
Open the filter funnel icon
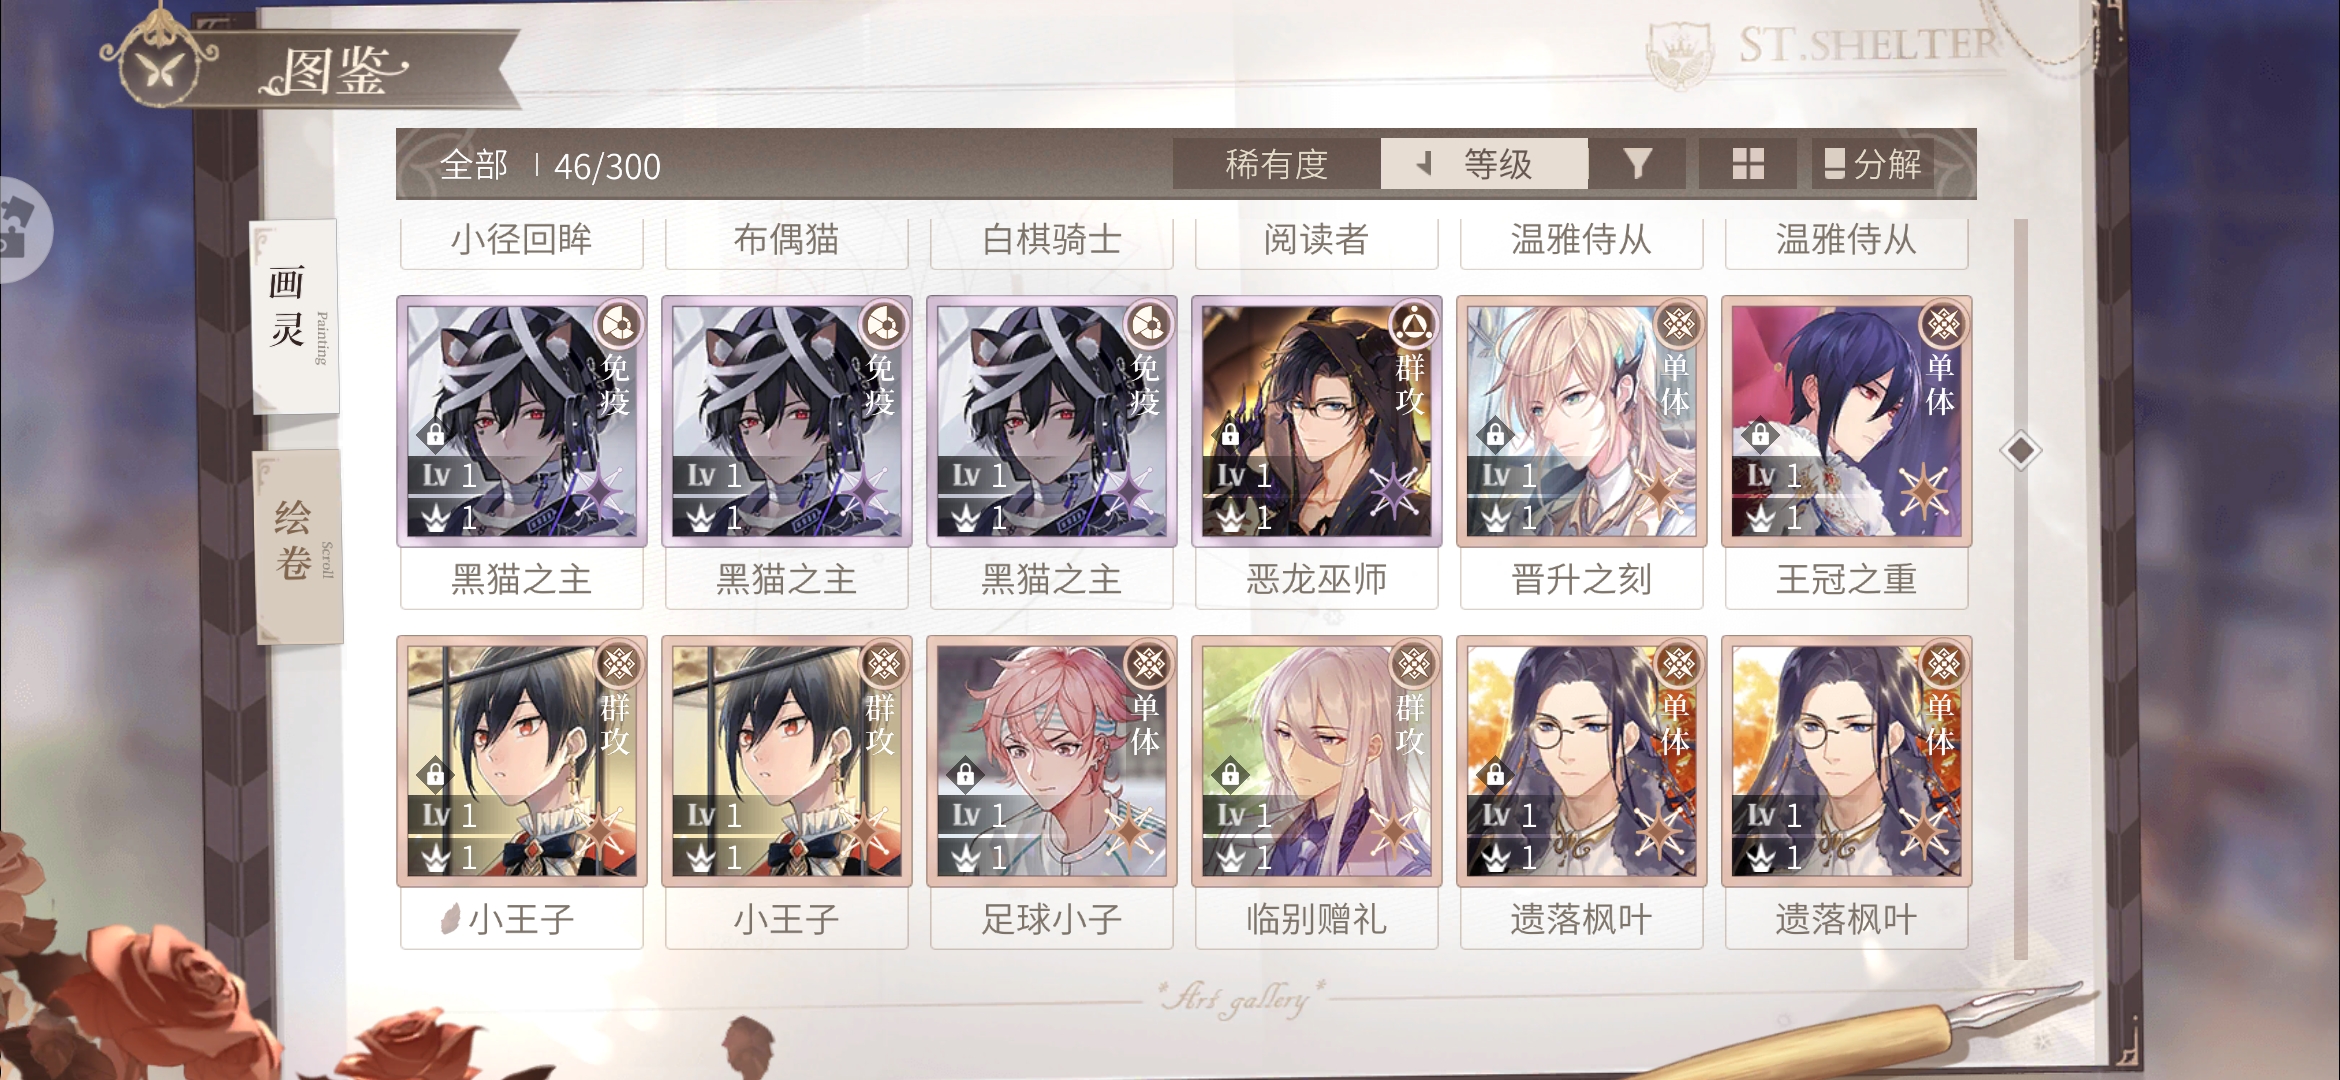(x=1637, y=164)
